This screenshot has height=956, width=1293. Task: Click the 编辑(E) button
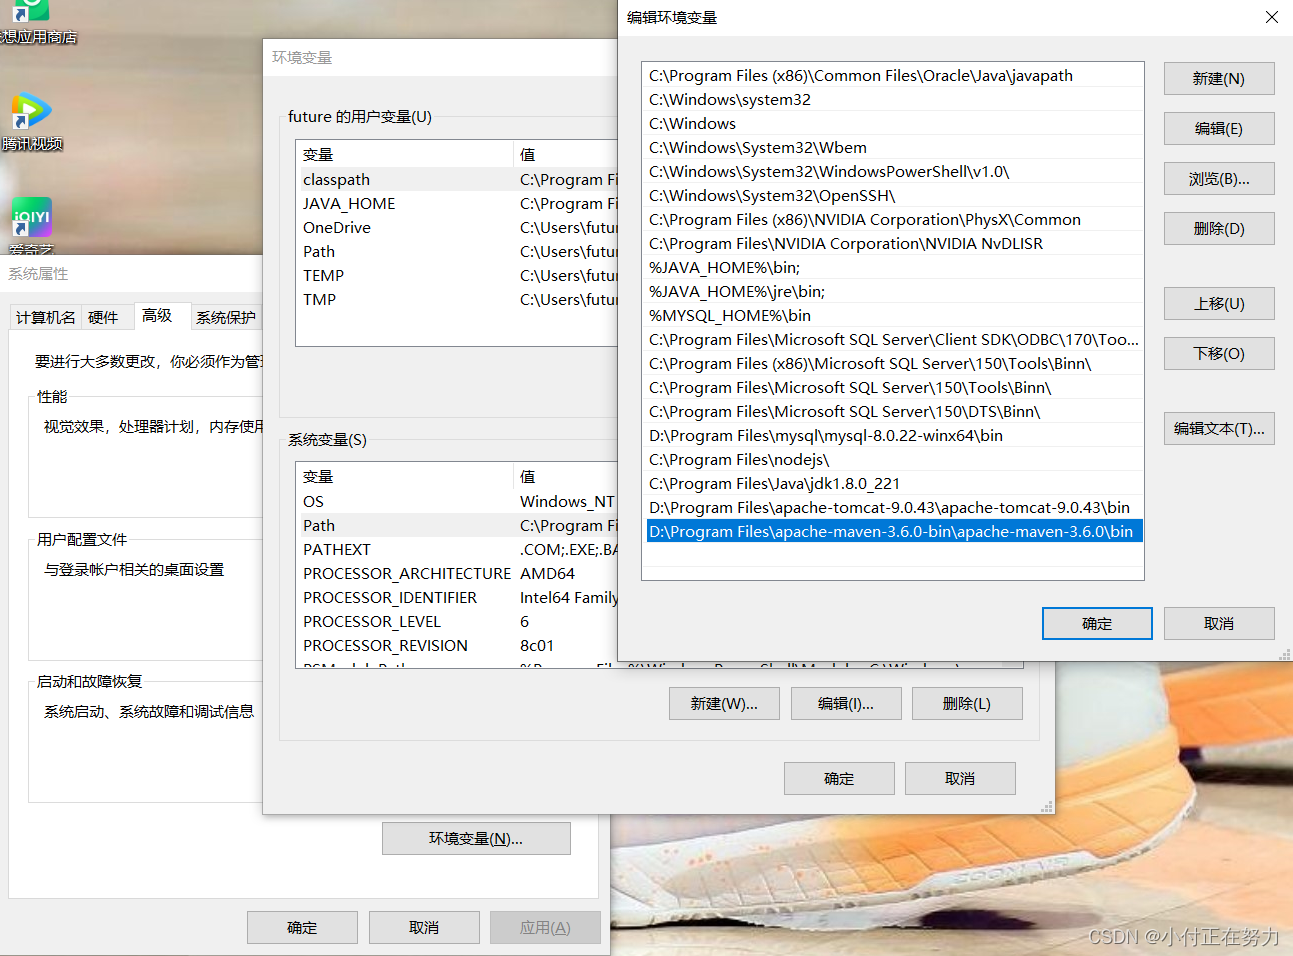click(1218, 129)
